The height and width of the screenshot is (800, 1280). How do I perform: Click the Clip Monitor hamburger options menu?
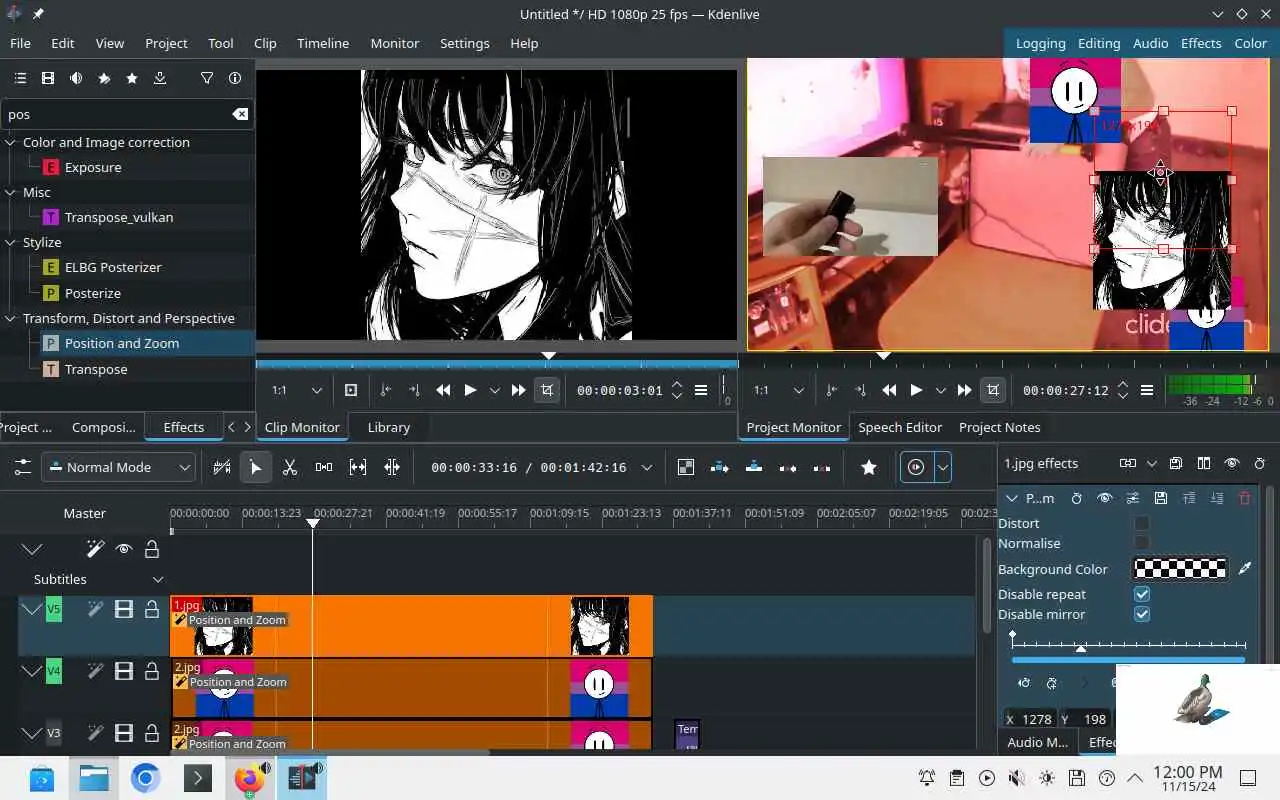click(x=701, y=390)
